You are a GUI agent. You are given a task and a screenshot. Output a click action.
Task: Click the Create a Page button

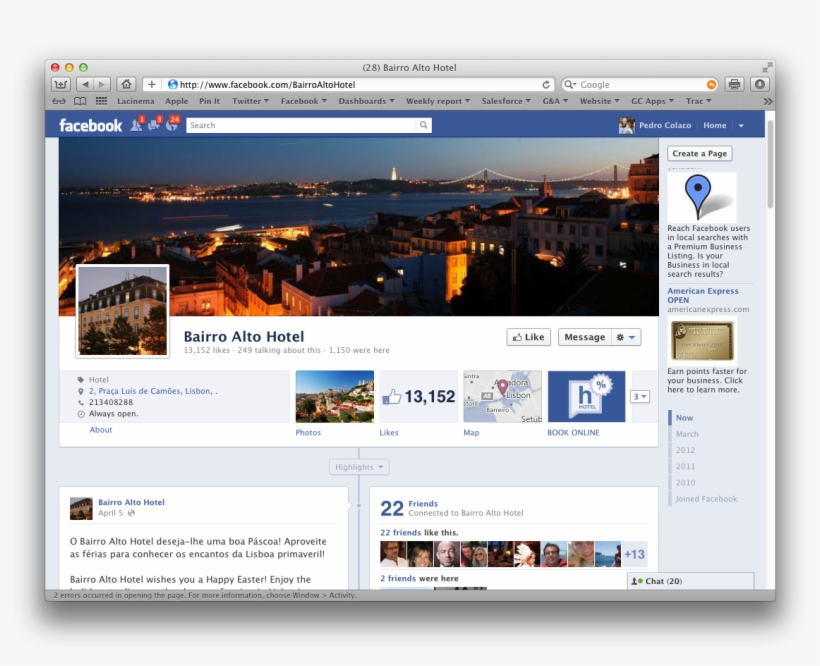click(x=701, y=153)
